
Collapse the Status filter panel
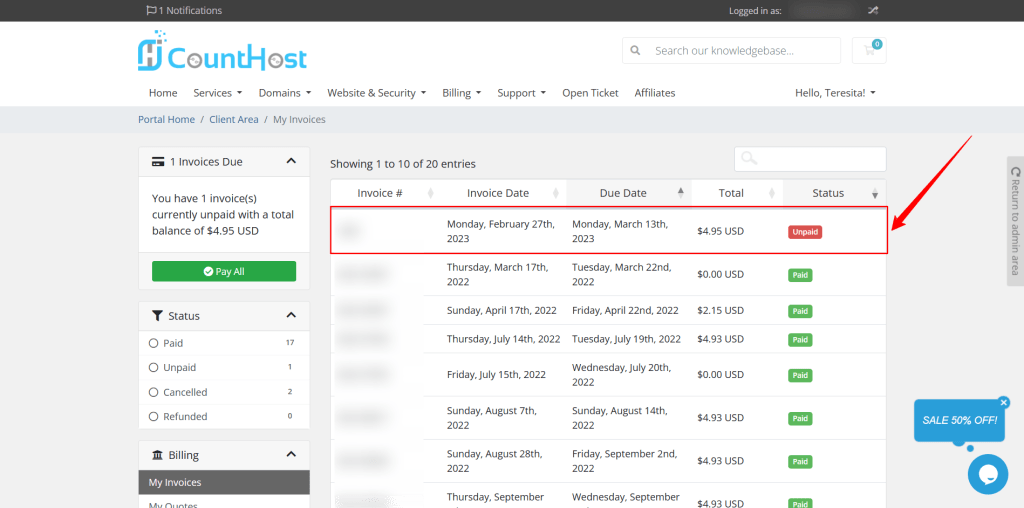click(291, 315)
